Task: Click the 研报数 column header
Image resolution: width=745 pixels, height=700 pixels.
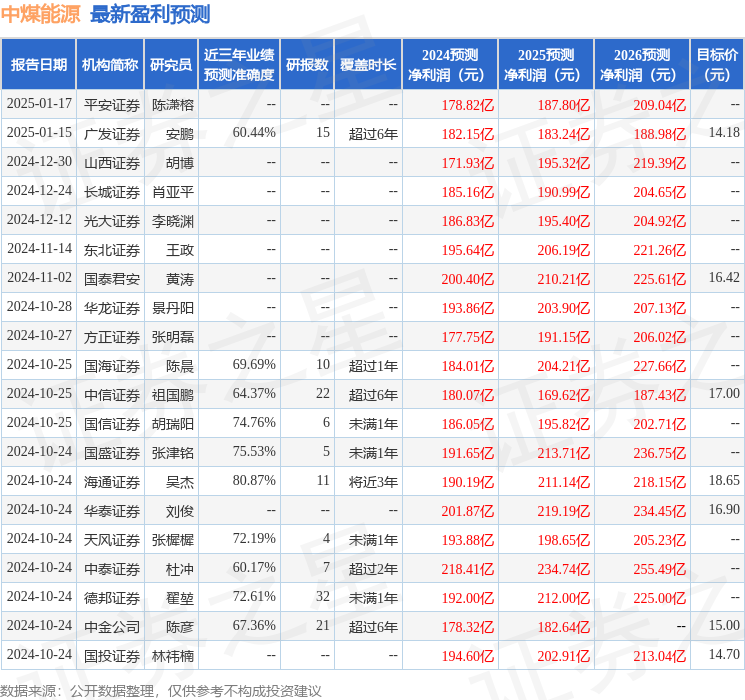Action: coord(307,65)
